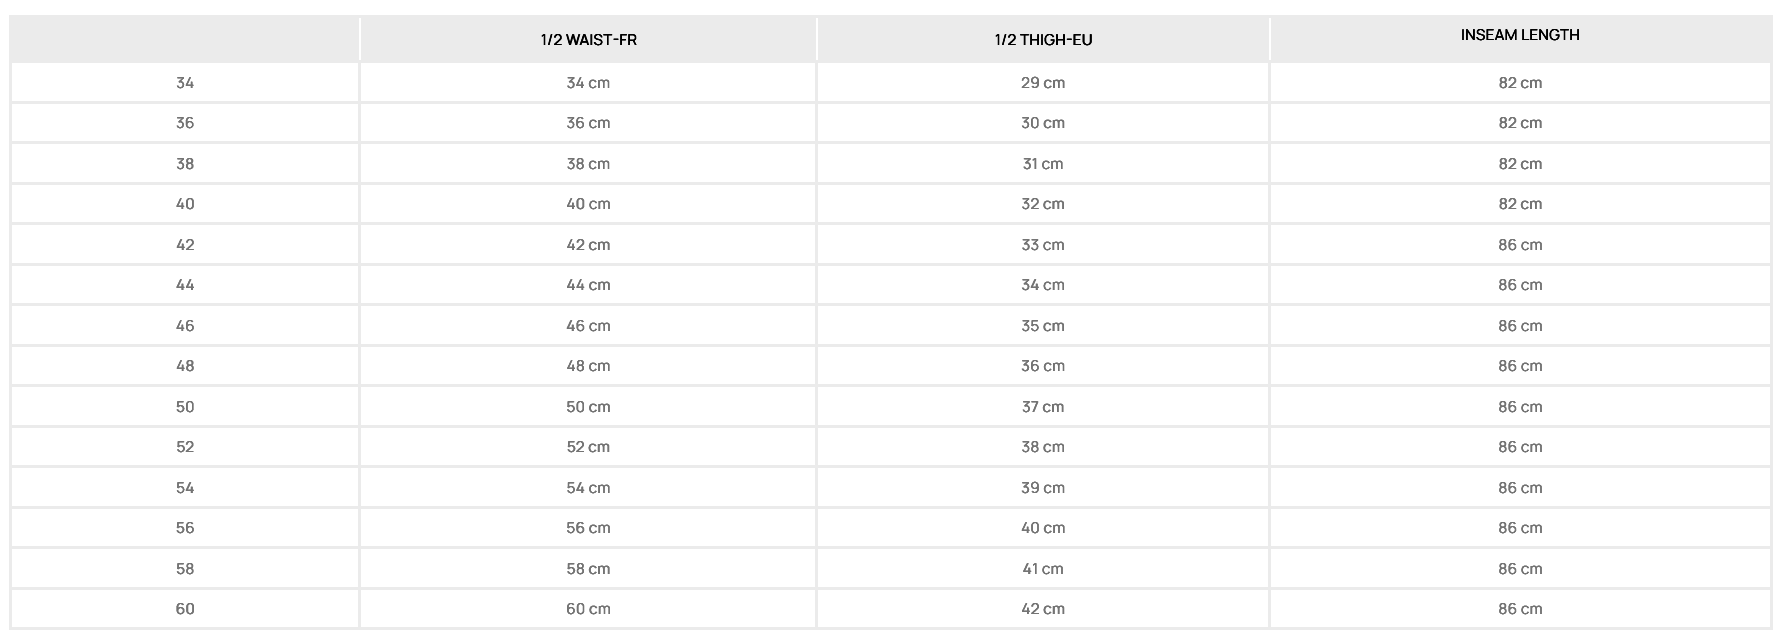Image resolution: width=1781 pixels, height=635 pixels.
Task: Select the size 36 row label
Action: (x=185, y=123)
